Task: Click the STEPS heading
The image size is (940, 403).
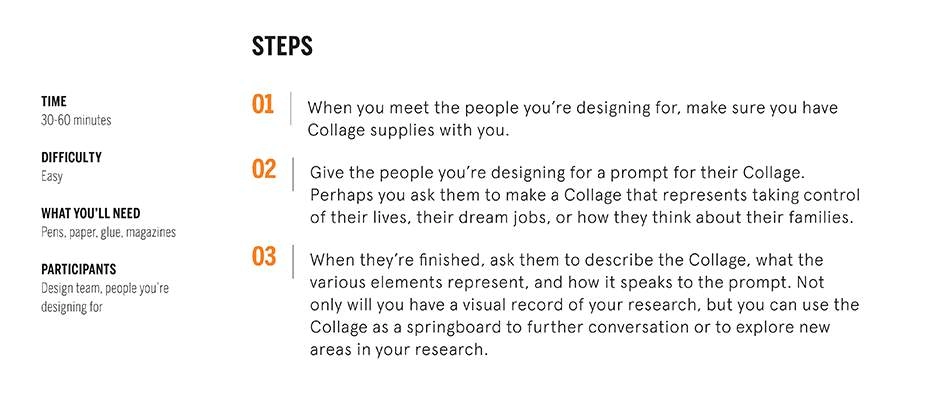Action: pyautogui.click(x=282, y=46)
